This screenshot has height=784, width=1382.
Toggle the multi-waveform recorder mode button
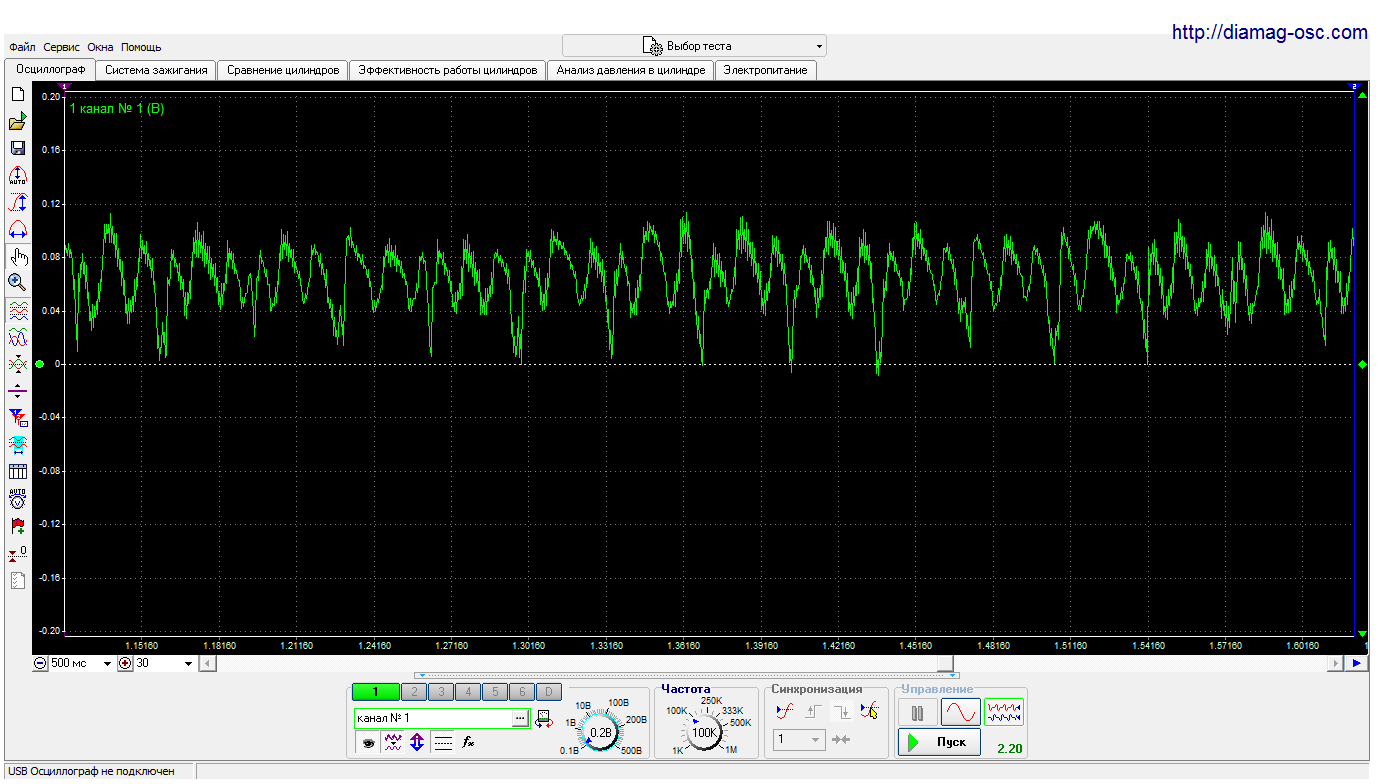[x=1004, y=712]
